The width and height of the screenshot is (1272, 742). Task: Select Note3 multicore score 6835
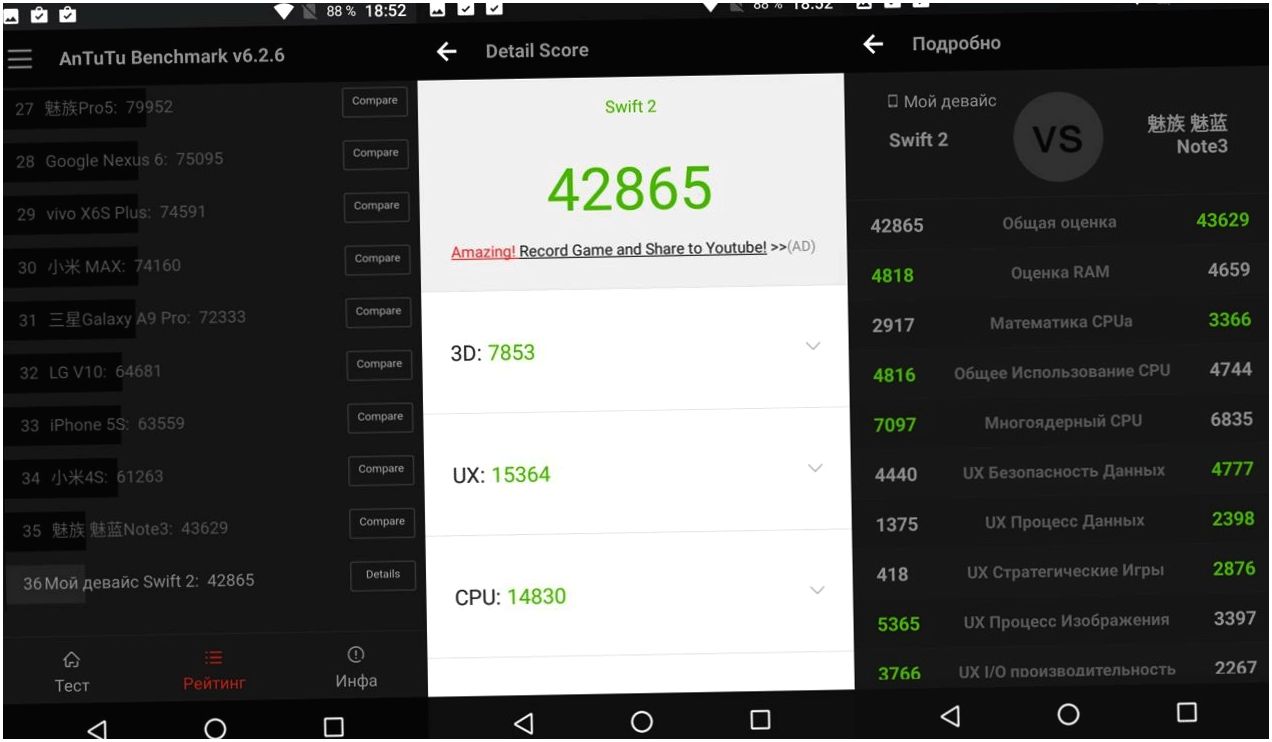[x=1231, y=419]
